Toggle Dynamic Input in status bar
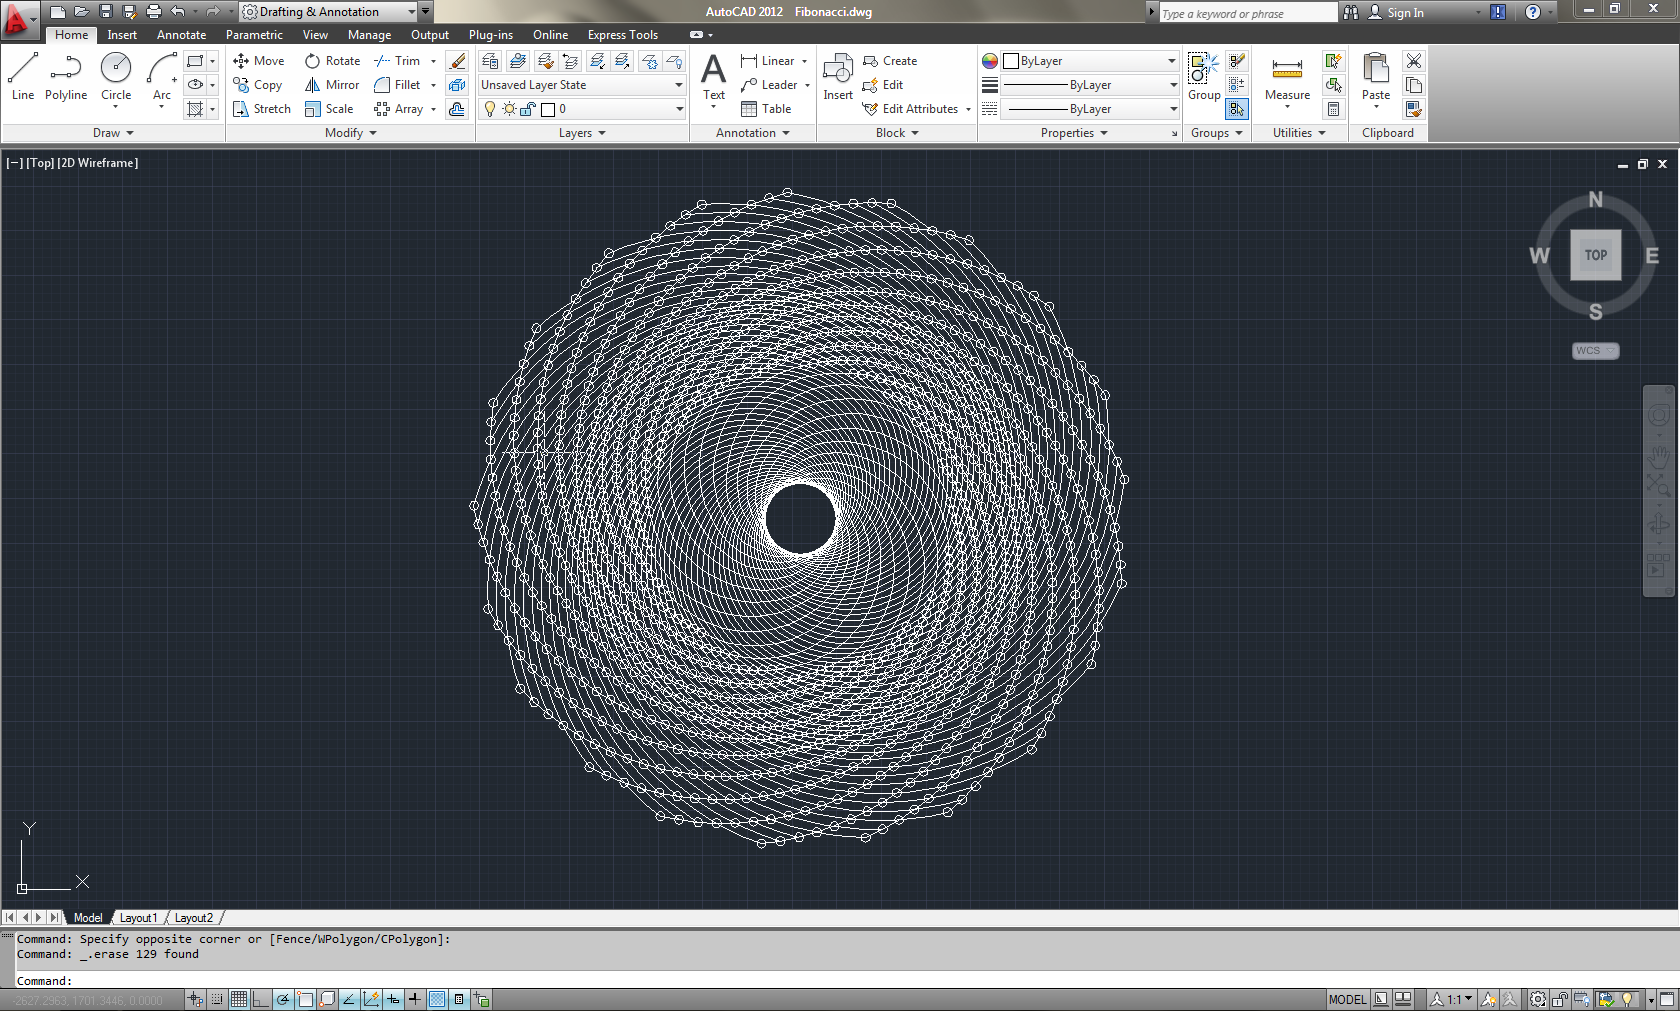1680x1011 pixels. point(393,999)
